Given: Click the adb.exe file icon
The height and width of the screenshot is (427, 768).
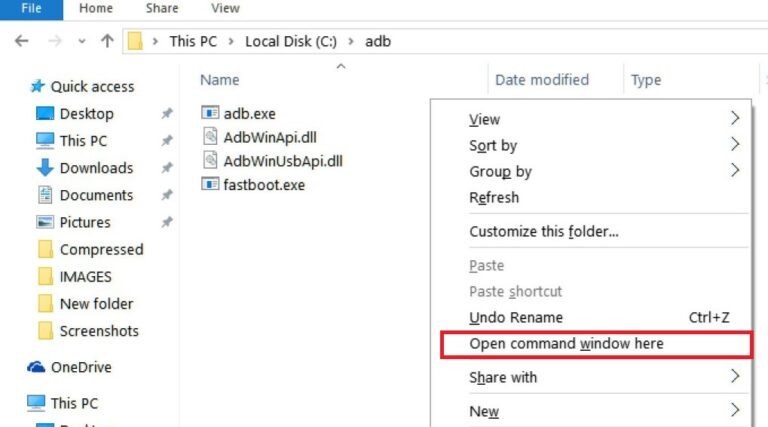Looking at the screenshot, I should [209, 112].
